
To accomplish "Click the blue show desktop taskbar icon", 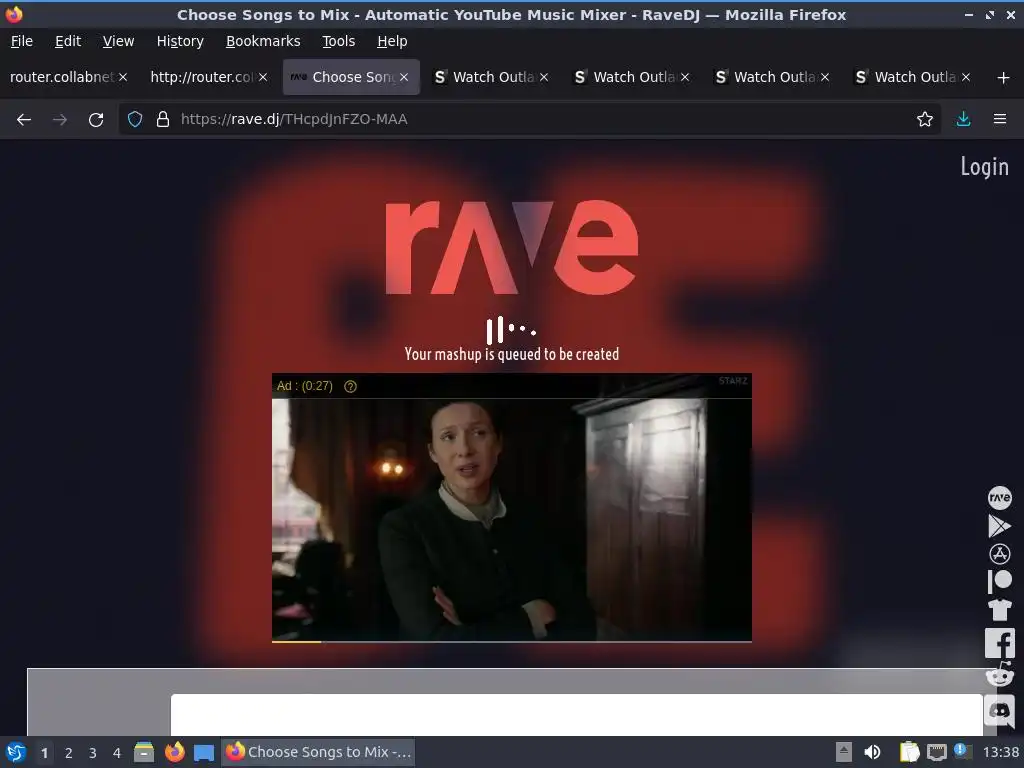I will point(204,753).
